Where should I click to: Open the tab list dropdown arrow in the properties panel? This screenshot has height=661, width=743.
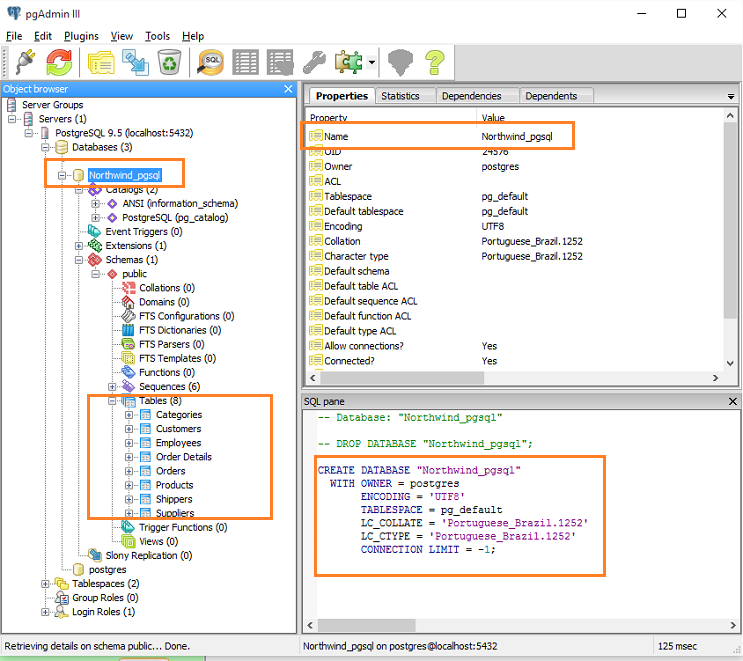731,97
